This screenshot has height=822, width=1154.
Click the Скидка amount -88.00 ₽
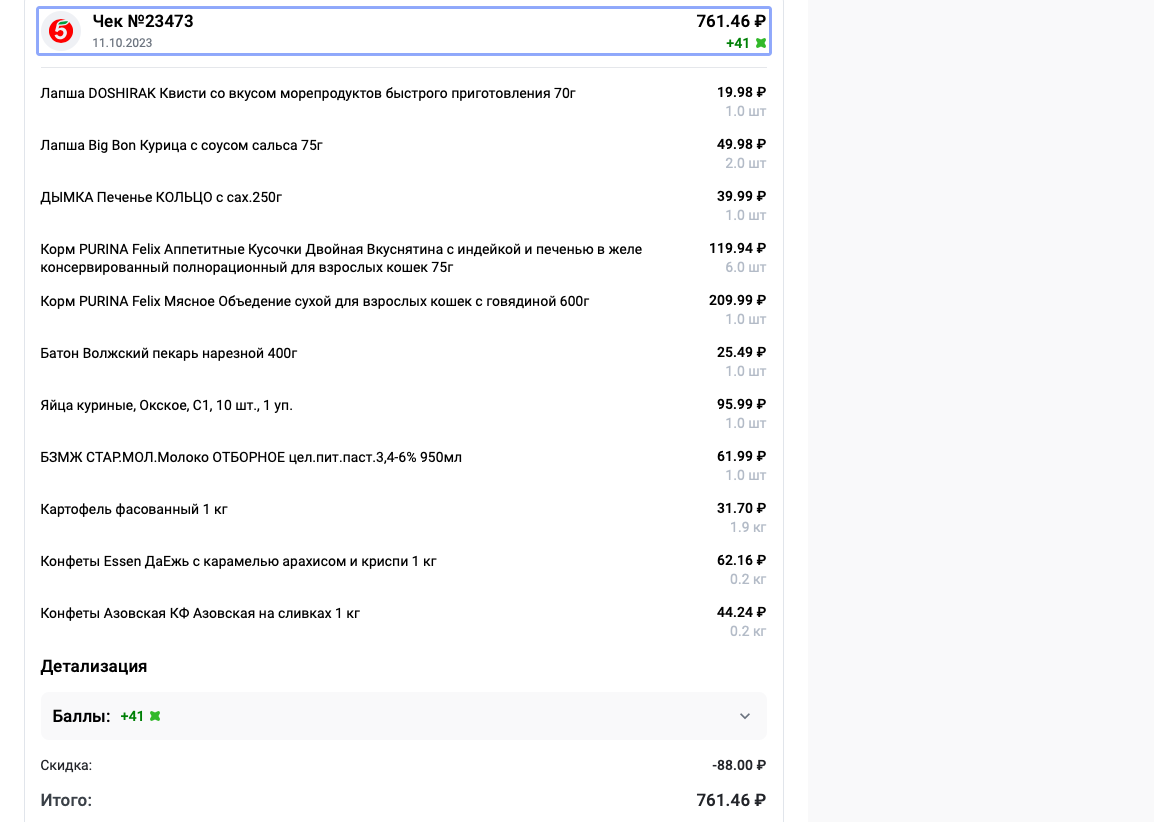[x=739, y=766]
